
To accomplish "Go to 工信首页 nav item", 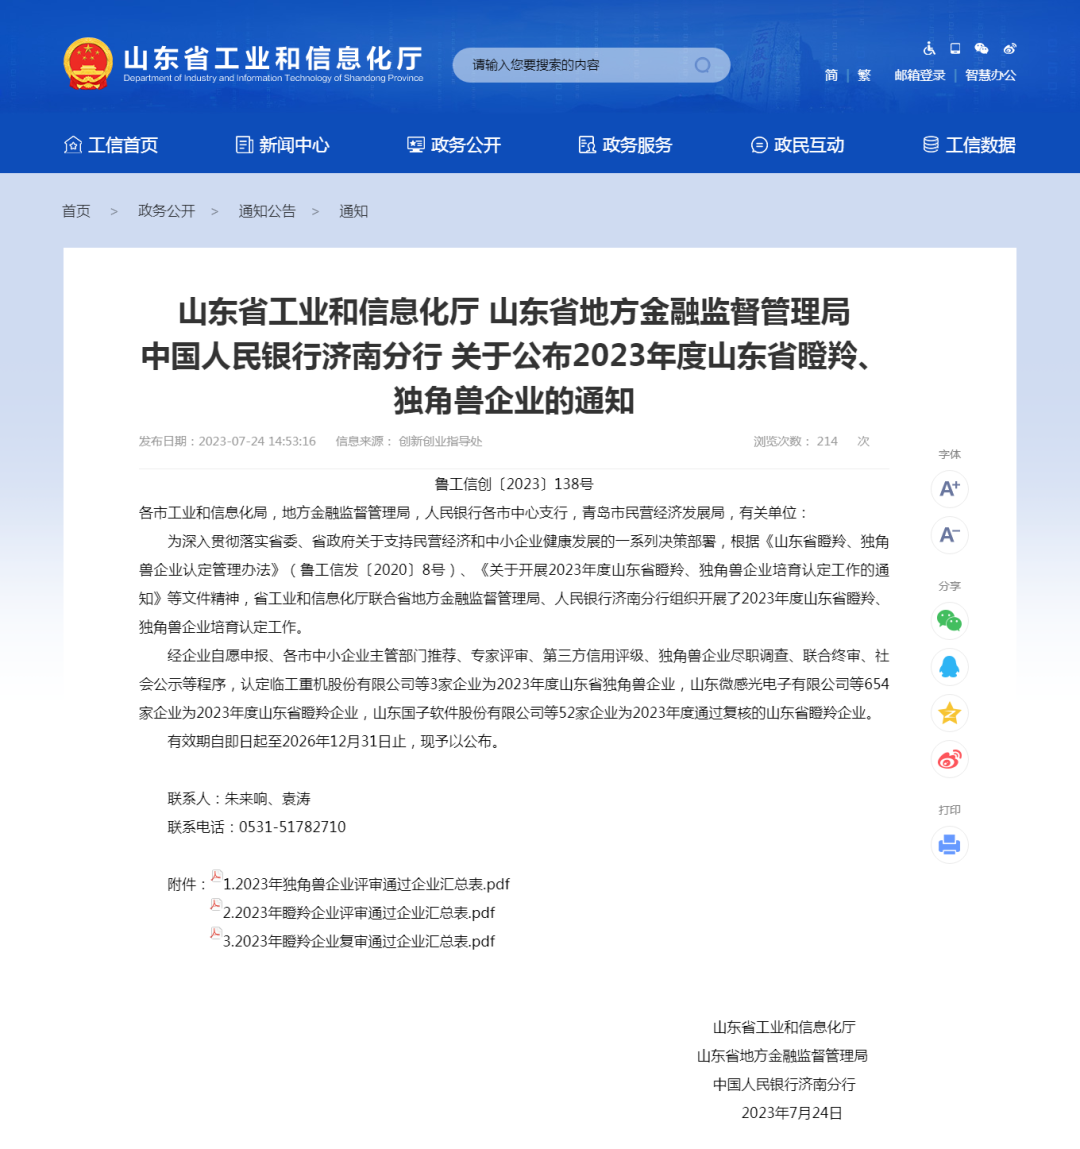I will pos(111,145).
